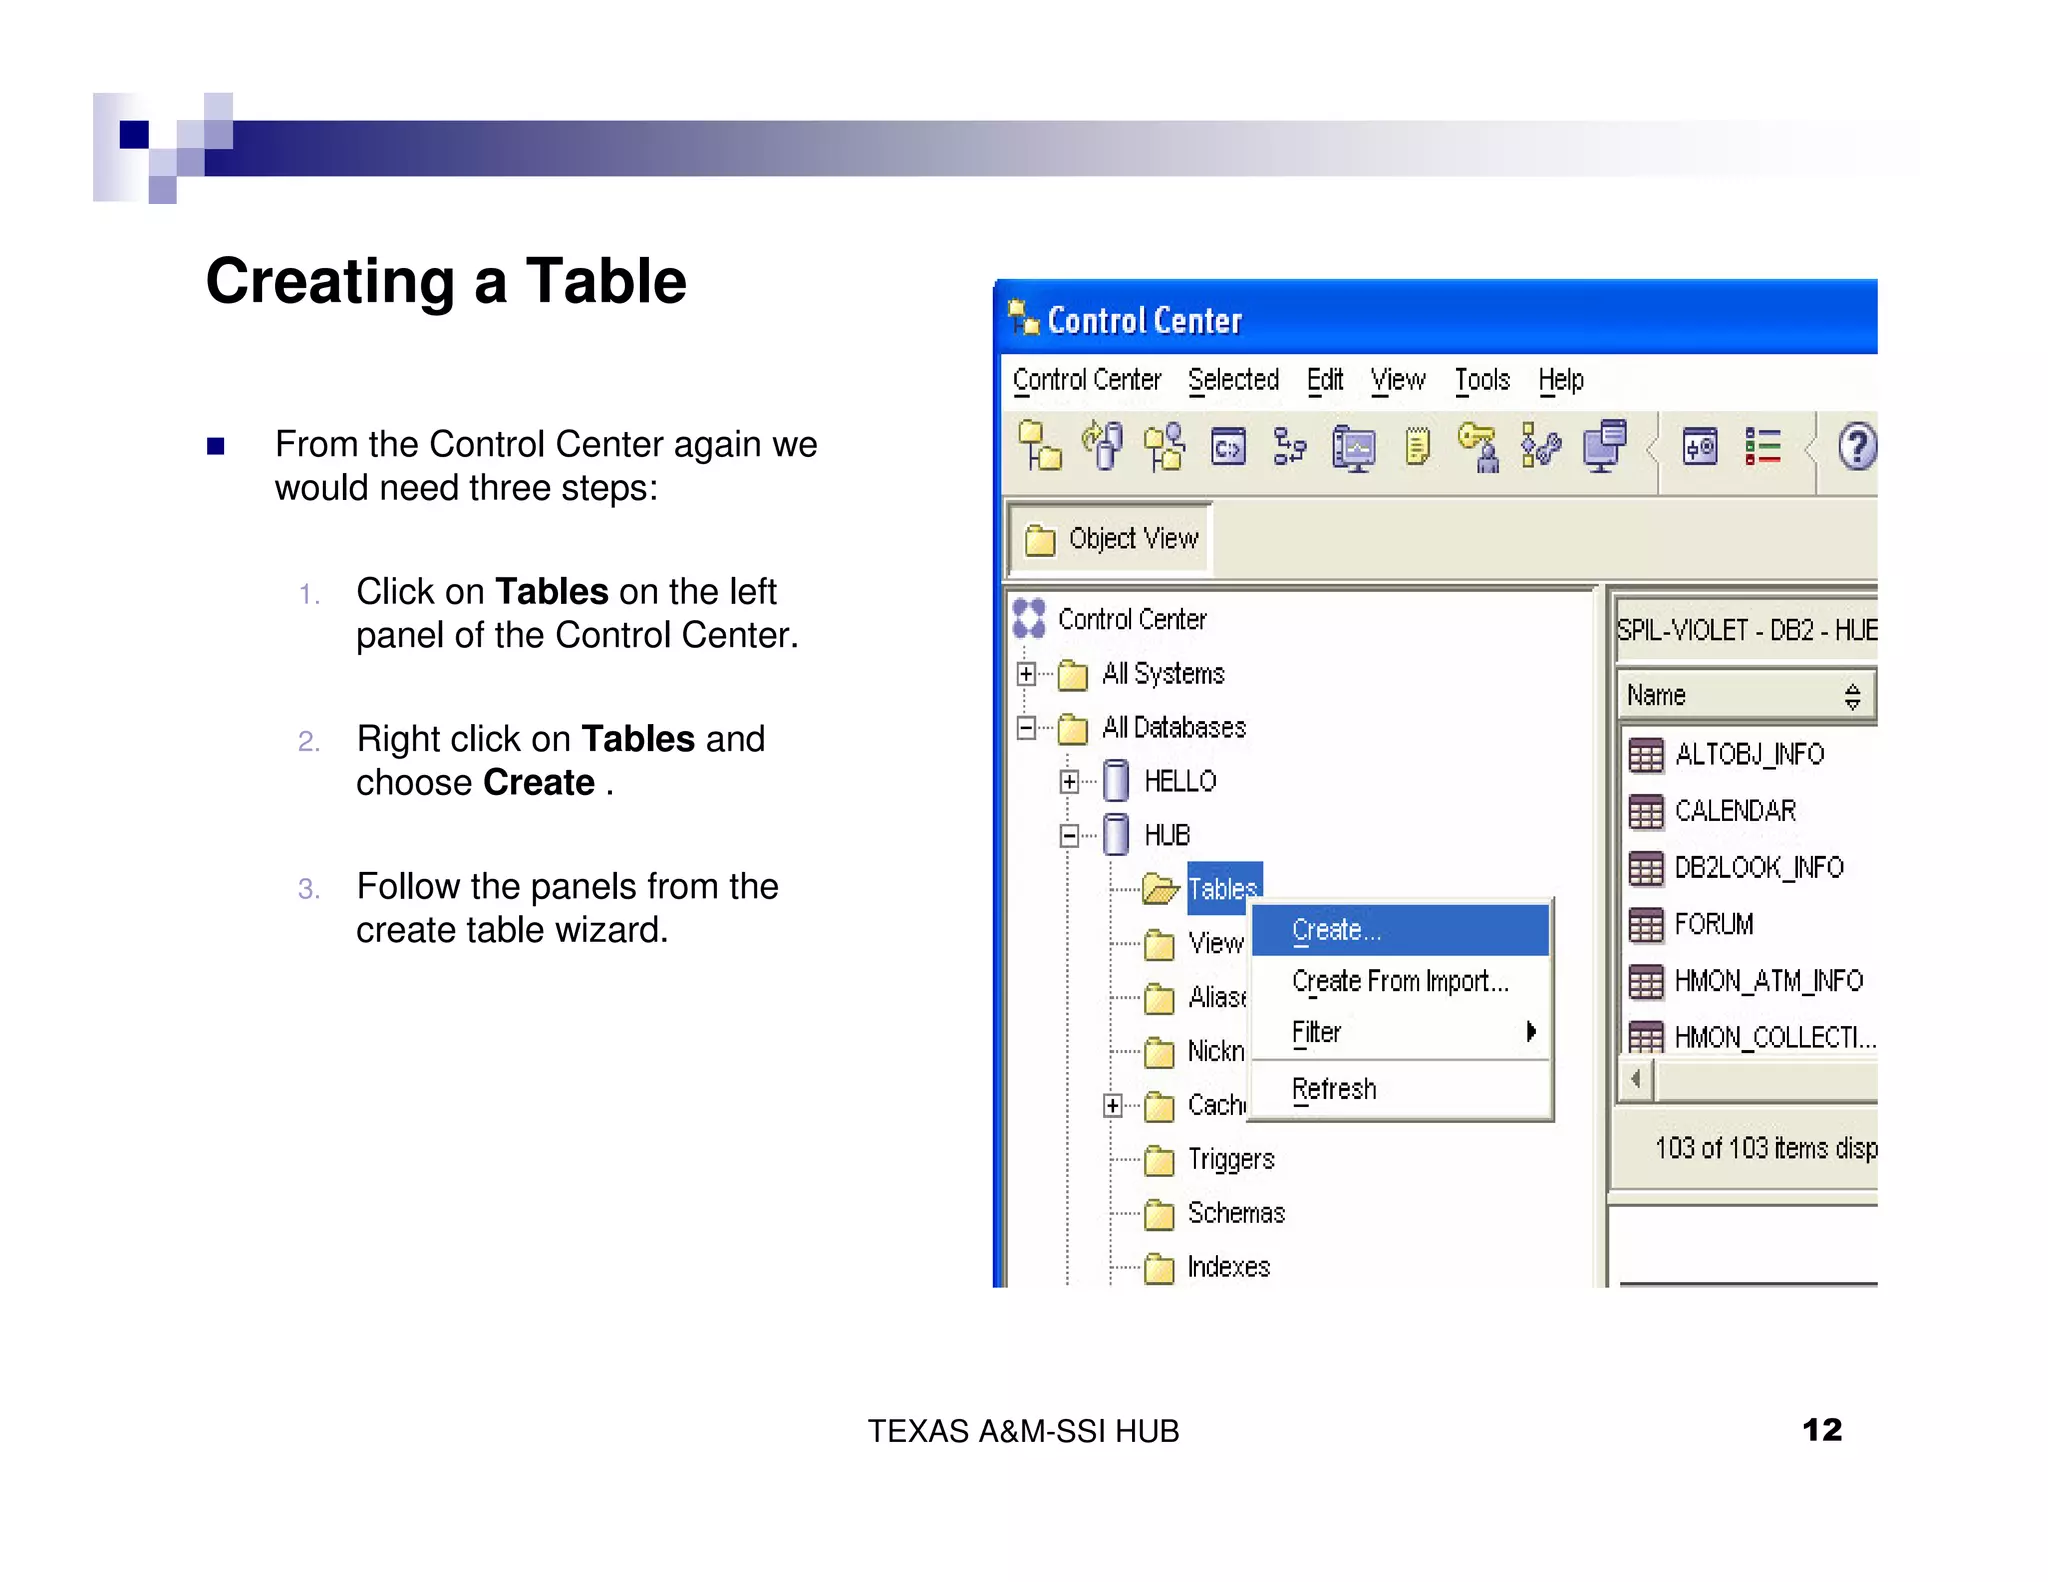
Task: Expand the HELLO database node
Action: 1070,782
